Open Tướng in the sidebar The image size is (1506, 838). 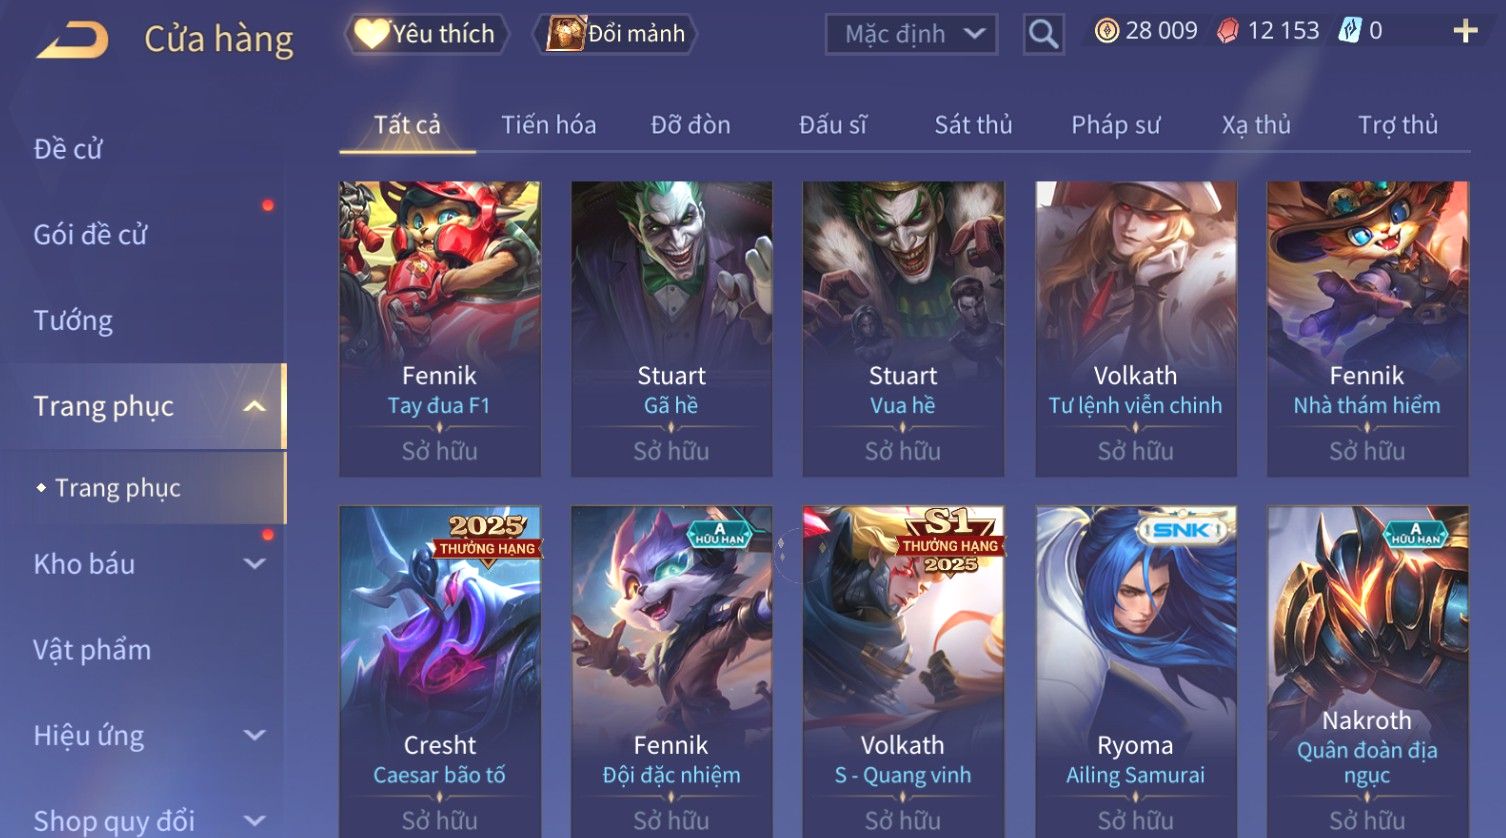click(x=73, y=321)
